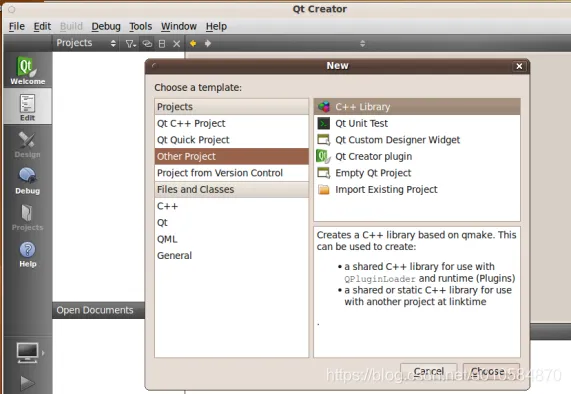Switch to Edit mode in sidebar
Screen dimensions: 571x394
click(x=27, y=107)
